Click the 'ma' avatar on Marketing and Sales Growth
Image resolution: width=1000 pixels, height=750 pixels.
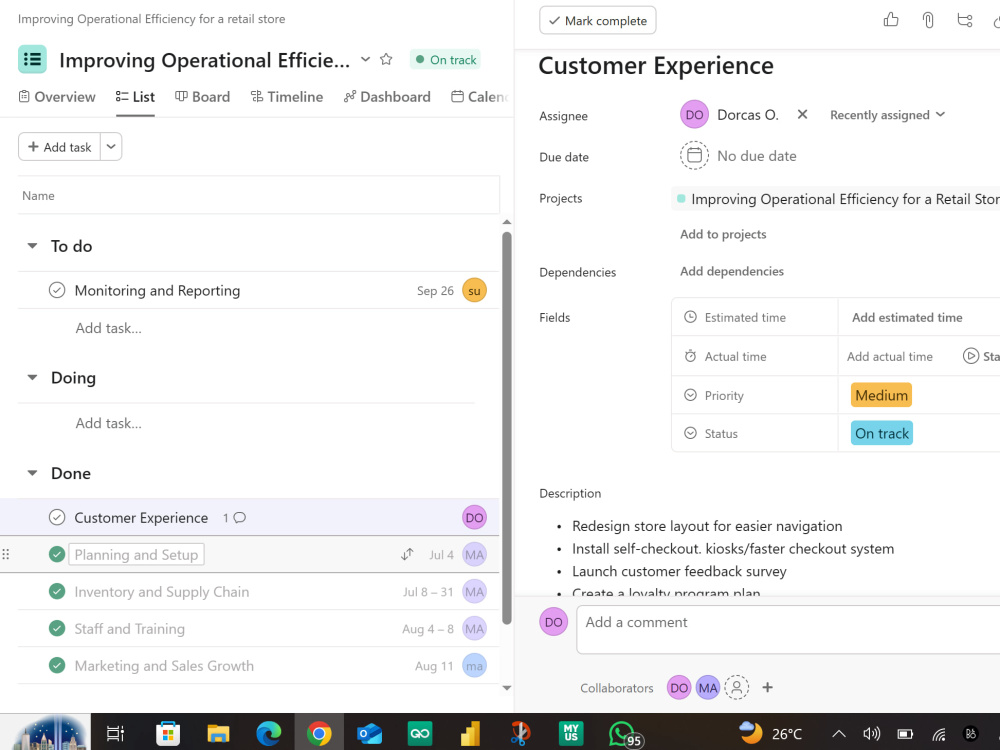[x=474, y=665]
